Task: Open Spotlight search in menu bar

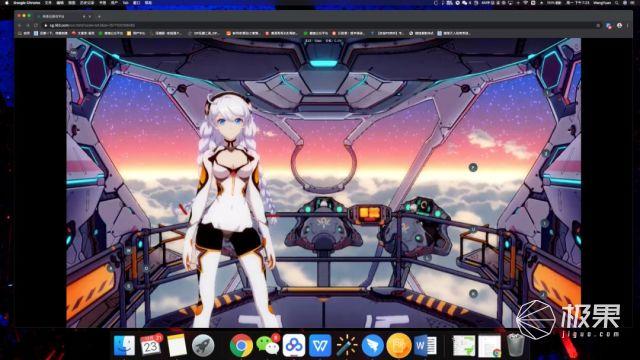Action: pyautogui.click(x=617, y=2)
